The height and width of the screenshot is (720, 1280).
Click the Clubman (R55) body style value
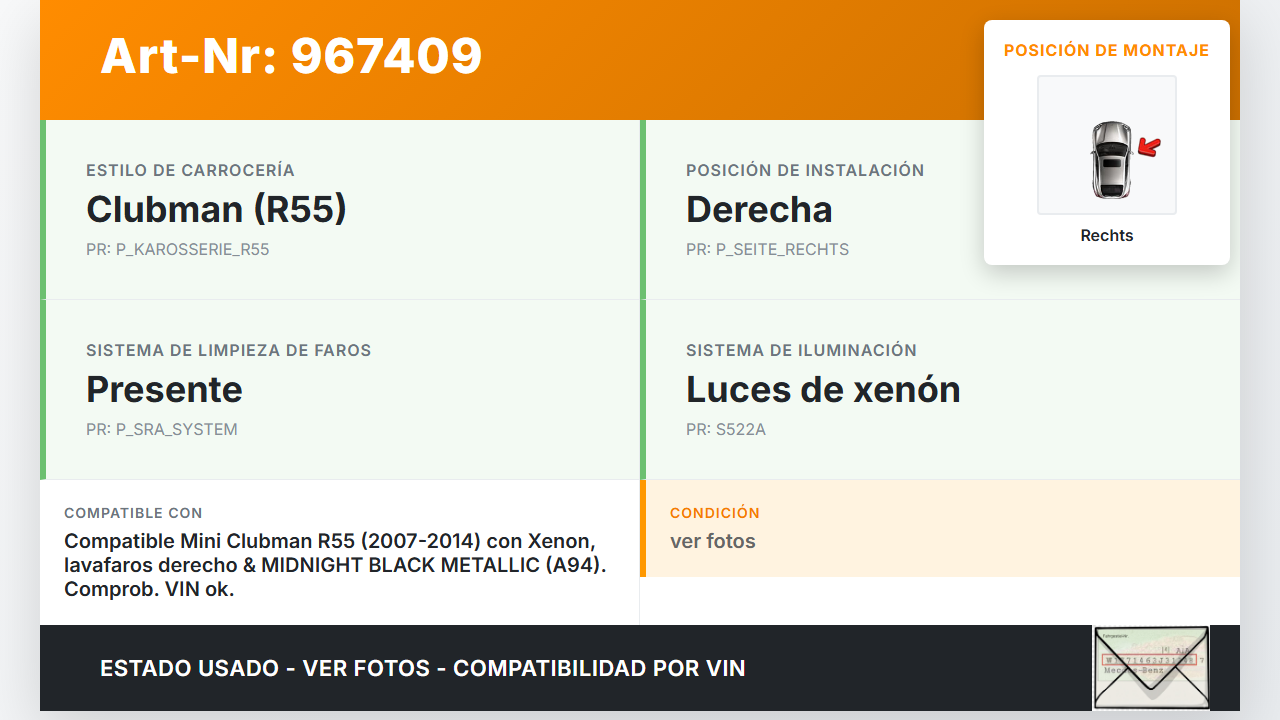click(x=216, y=209)
